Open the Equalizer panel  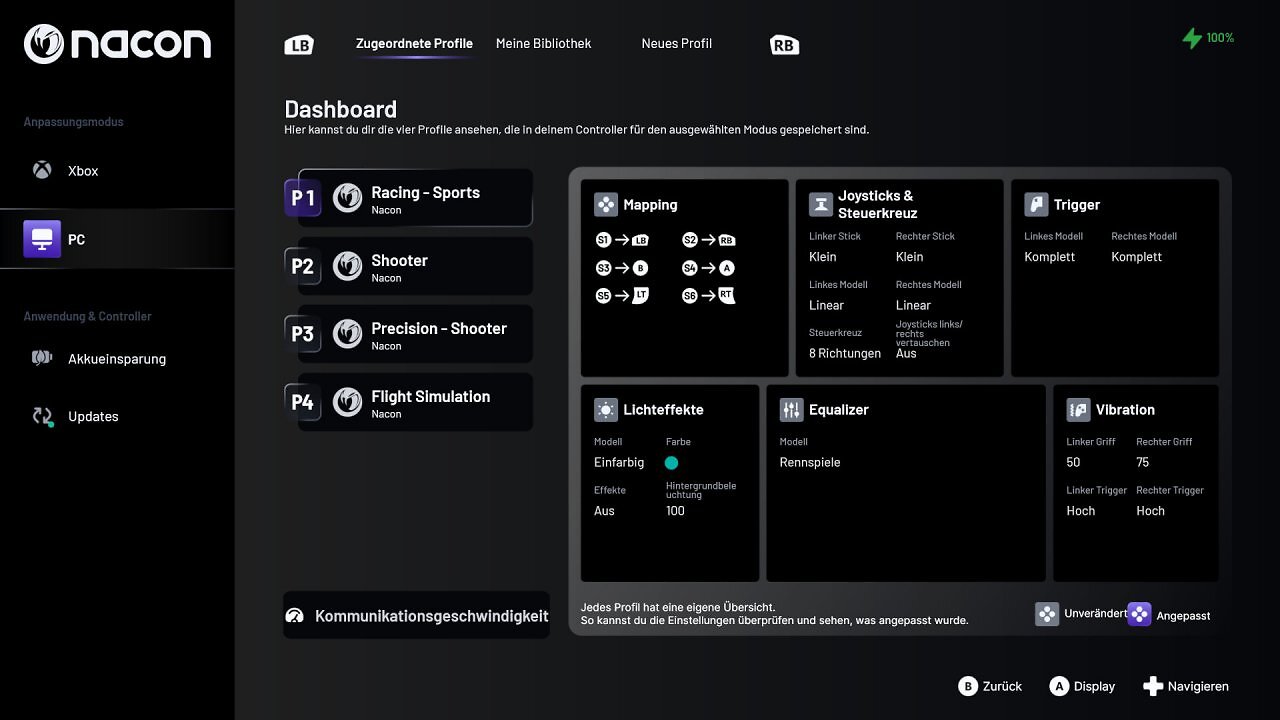coord(906,483)
